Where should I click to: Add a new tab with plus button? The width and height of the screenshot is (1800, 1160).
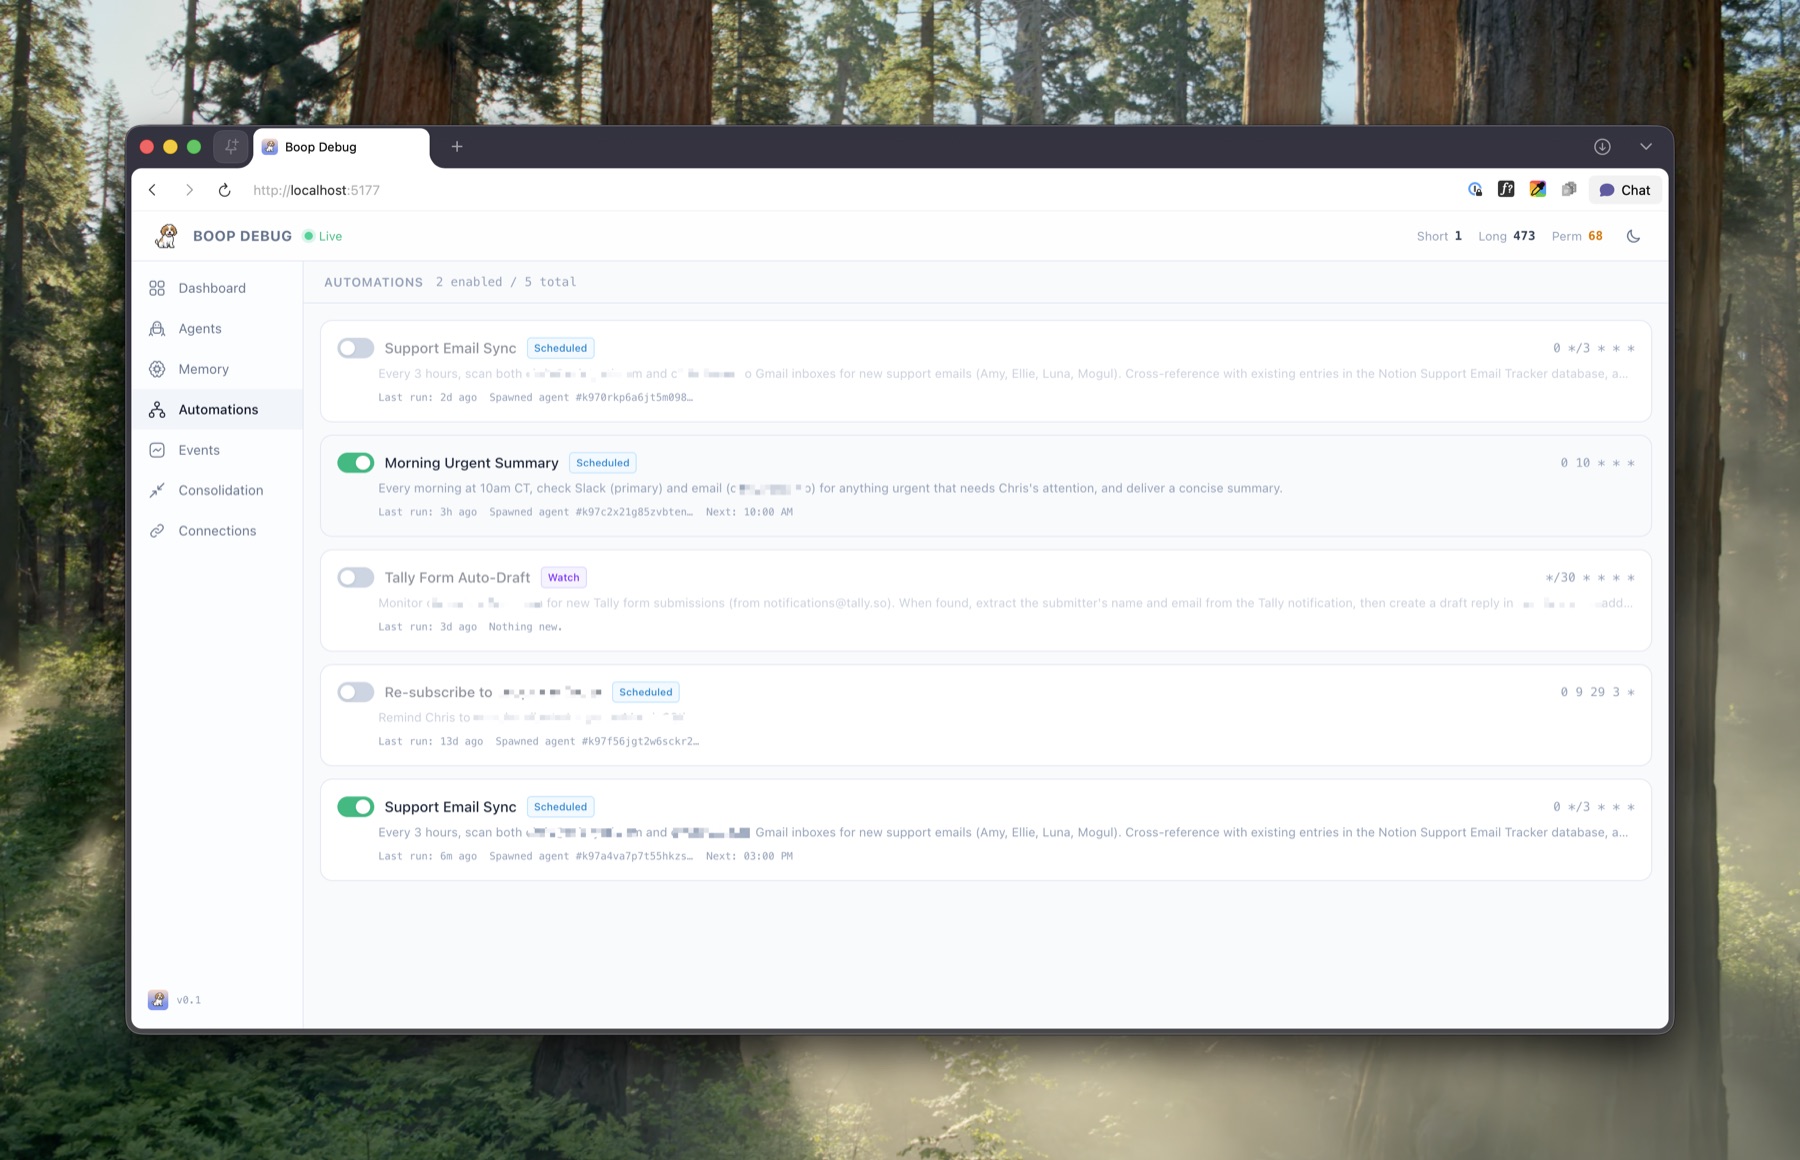coord(457,147)
